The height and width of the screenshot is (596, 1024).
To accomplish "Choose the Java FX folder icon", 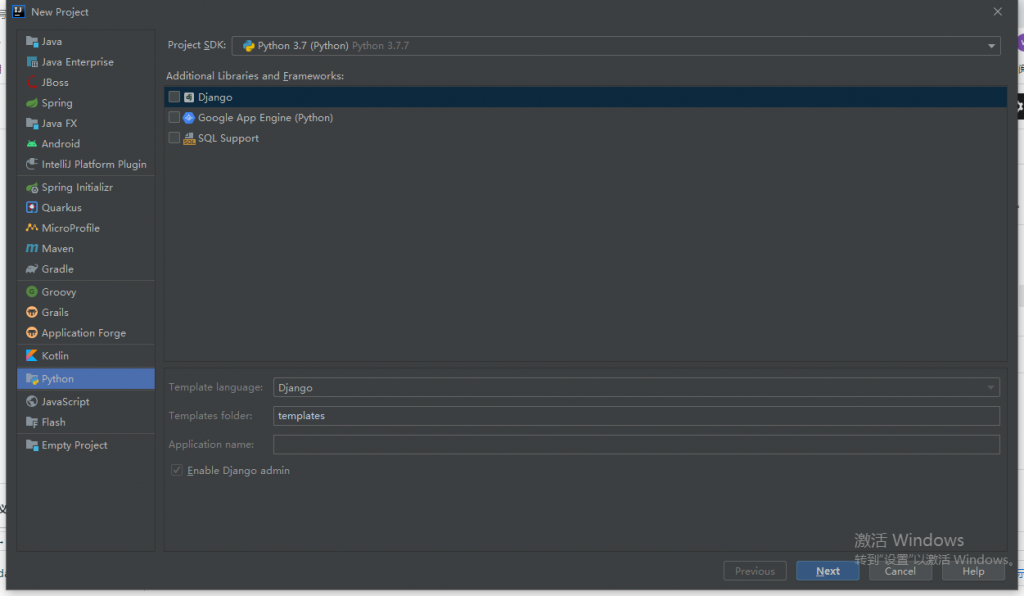I will pyautogui.click(x=31, y=123).
